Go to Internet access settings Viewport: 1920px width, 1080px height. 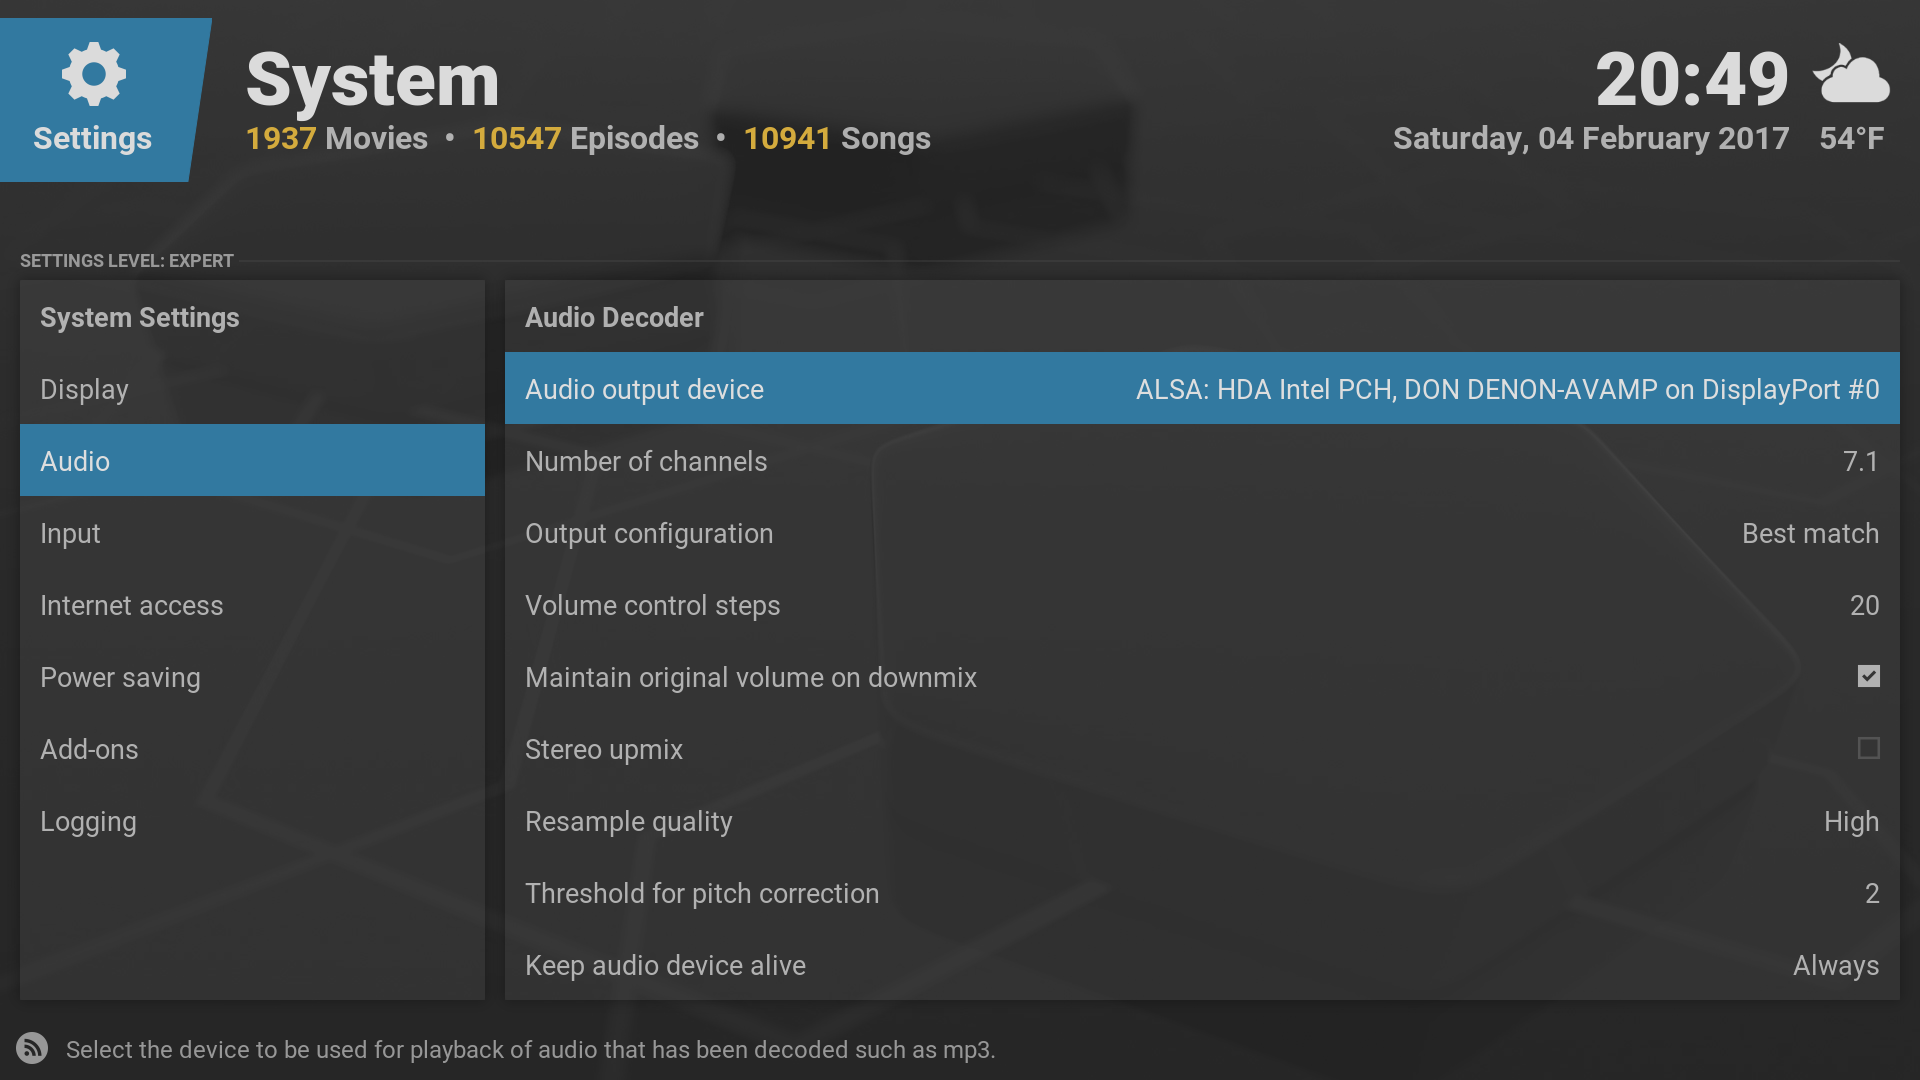(252, 605)
